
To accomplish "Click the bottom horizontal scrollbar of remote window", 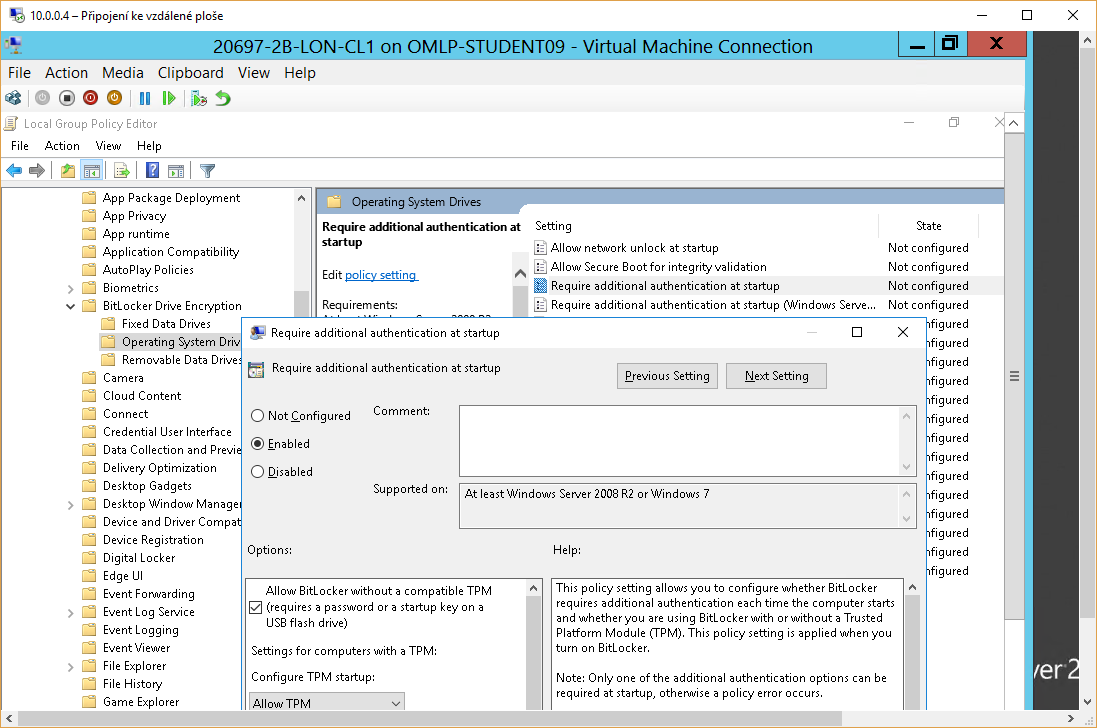I will click(430, 718).
